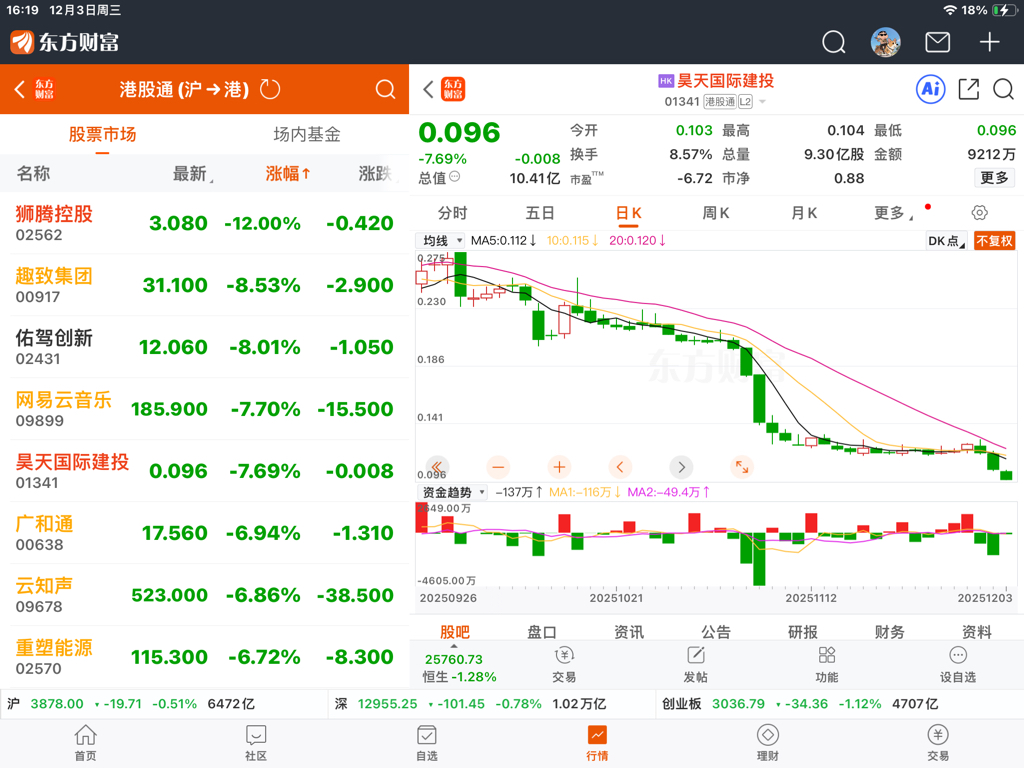Toggle DK点 indicator
Viewport: 1024px width, 768px height.
[946, 241]
